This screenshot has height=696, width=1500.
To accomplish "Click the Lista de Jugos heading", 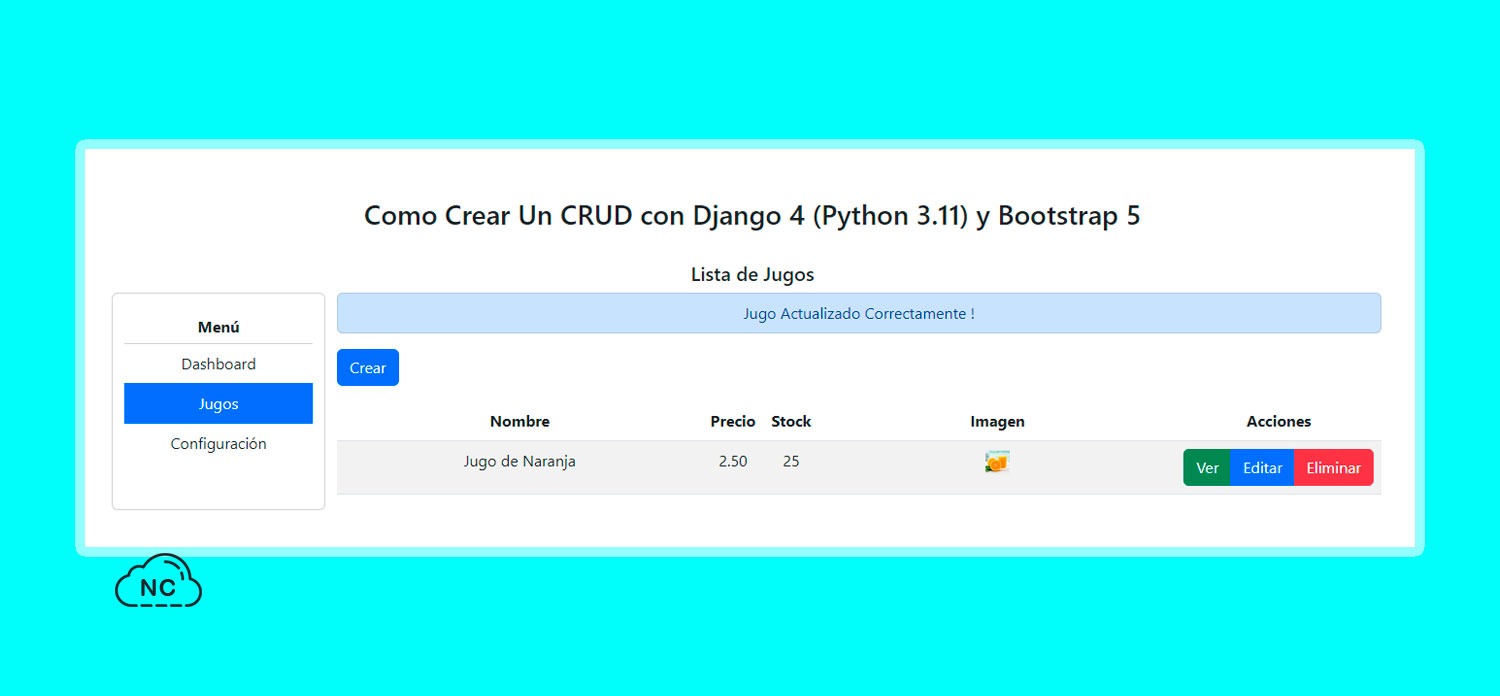I will (x=752, y=275).
